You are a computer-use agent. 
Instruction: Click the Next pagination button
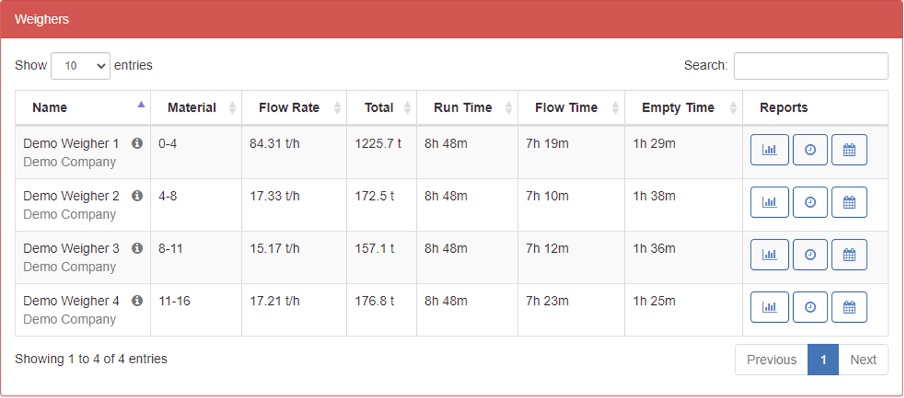pyautogui.click(x=864, y=360)
